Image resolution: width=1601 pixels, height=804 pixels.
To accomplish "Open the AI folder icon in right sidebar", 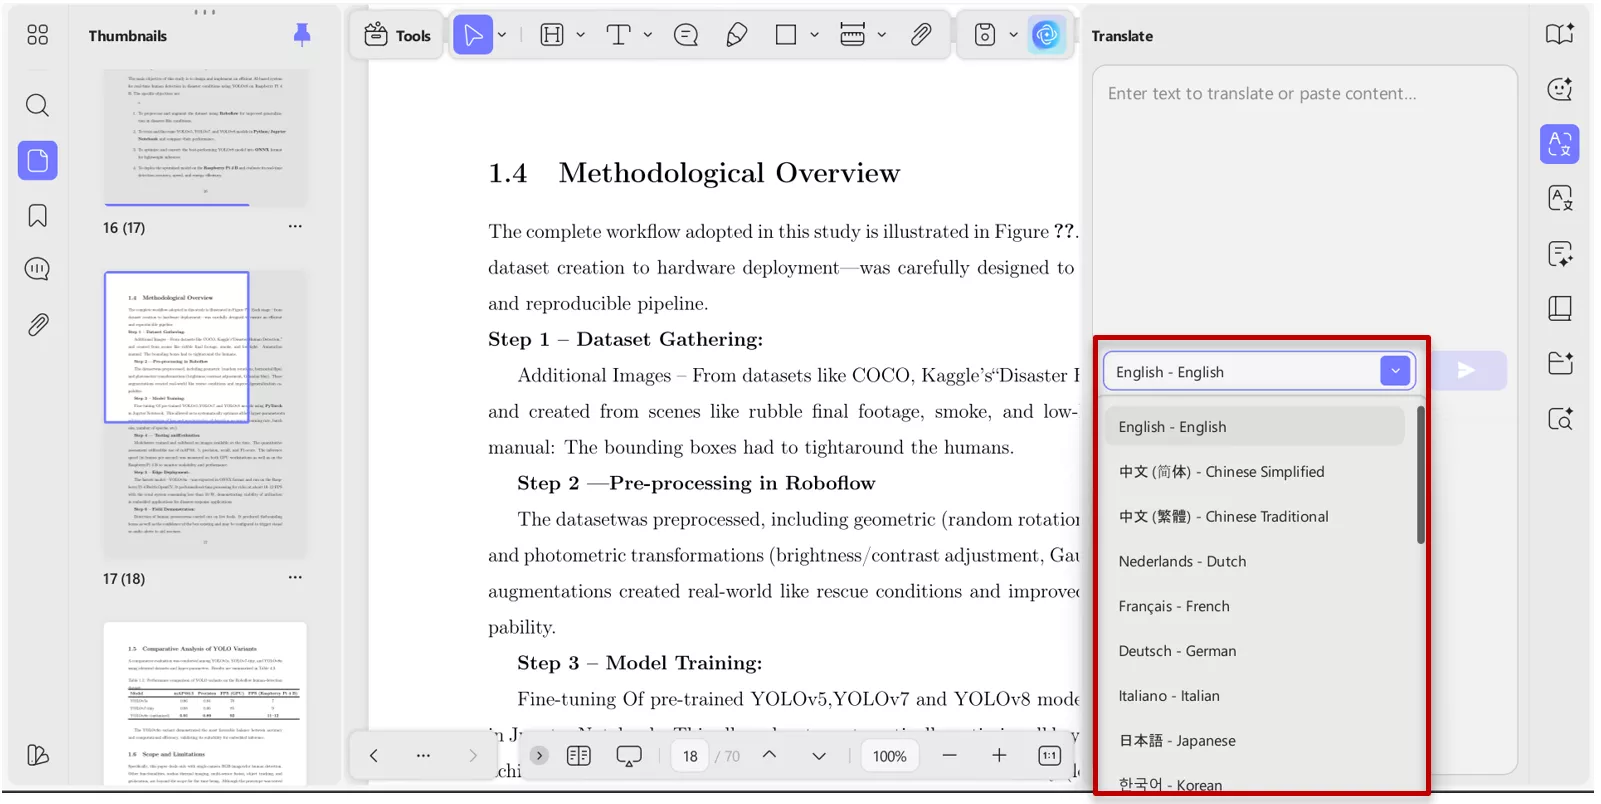I will click(x=1560, y=363).
